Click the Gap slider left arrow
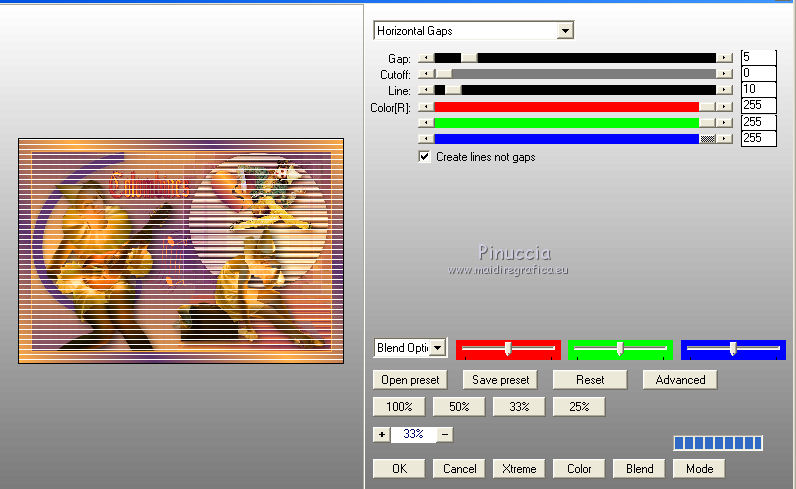Screen dimensions: 796x489 [x=426, y=58]
